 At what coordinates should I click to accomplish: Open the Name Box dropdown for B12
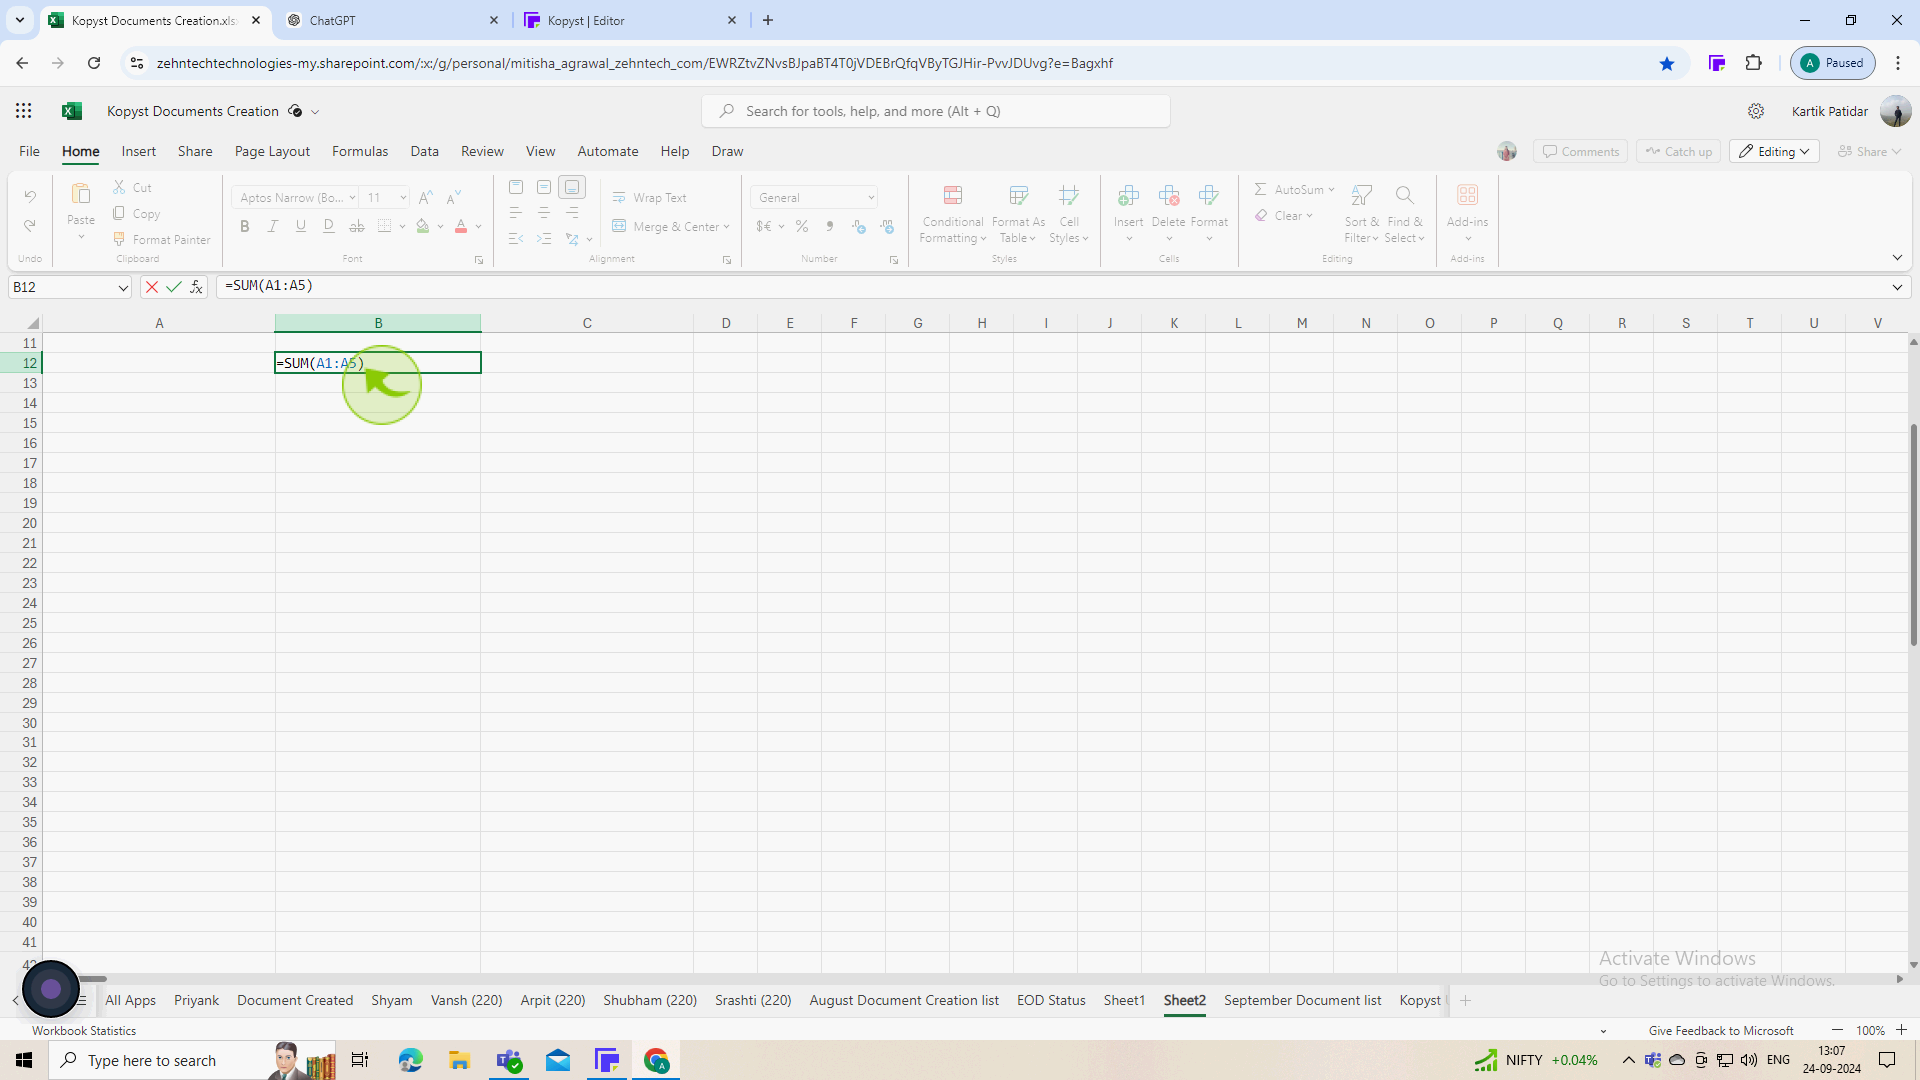pyautogui.click(x=123, y=288)
